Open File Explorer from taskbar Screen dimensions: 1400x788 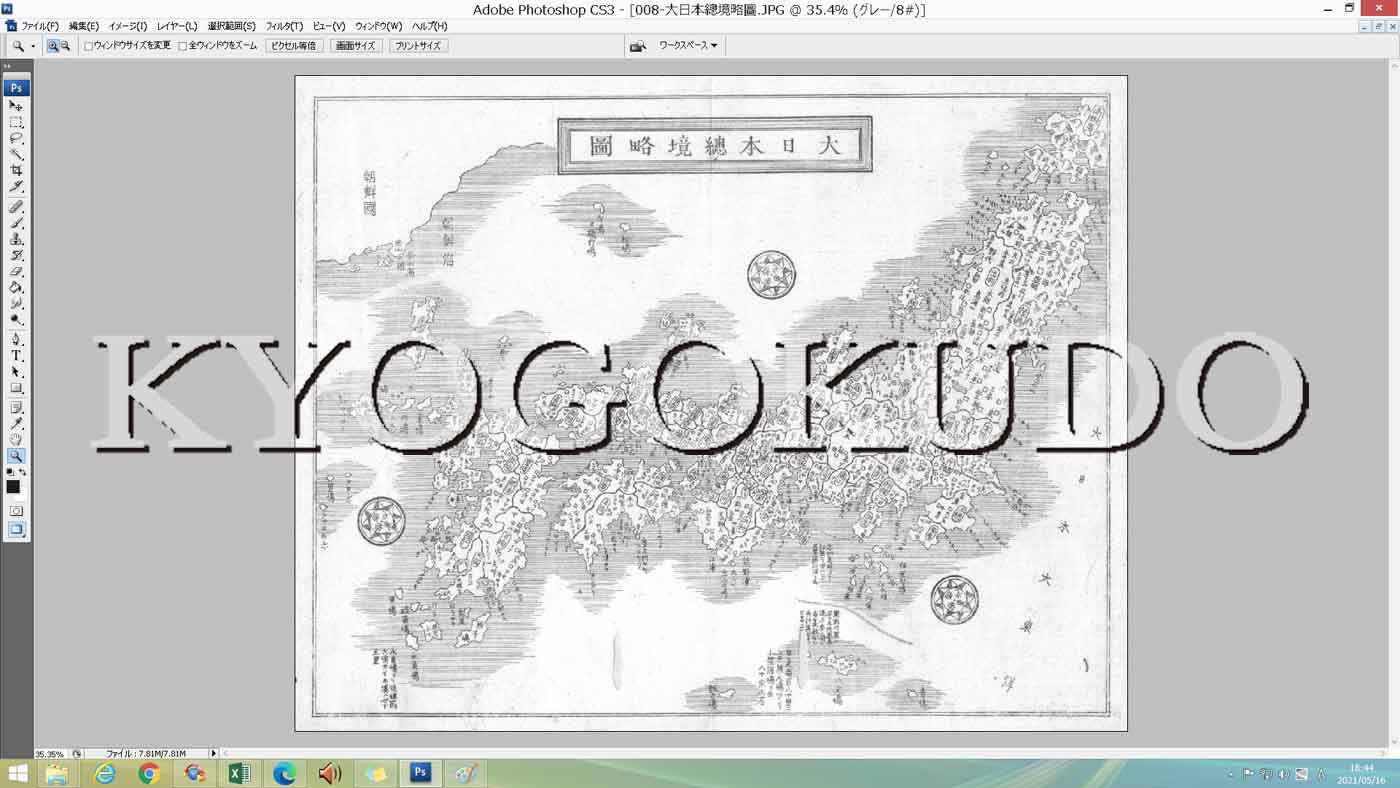[57, 773]
